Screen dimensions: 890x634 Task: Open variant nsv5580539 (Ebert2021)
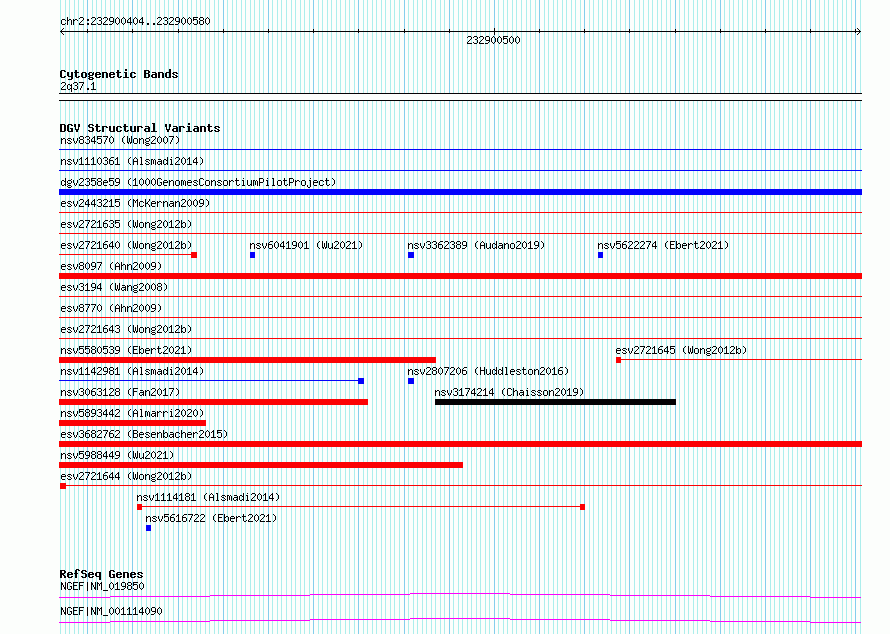point(126,350)
